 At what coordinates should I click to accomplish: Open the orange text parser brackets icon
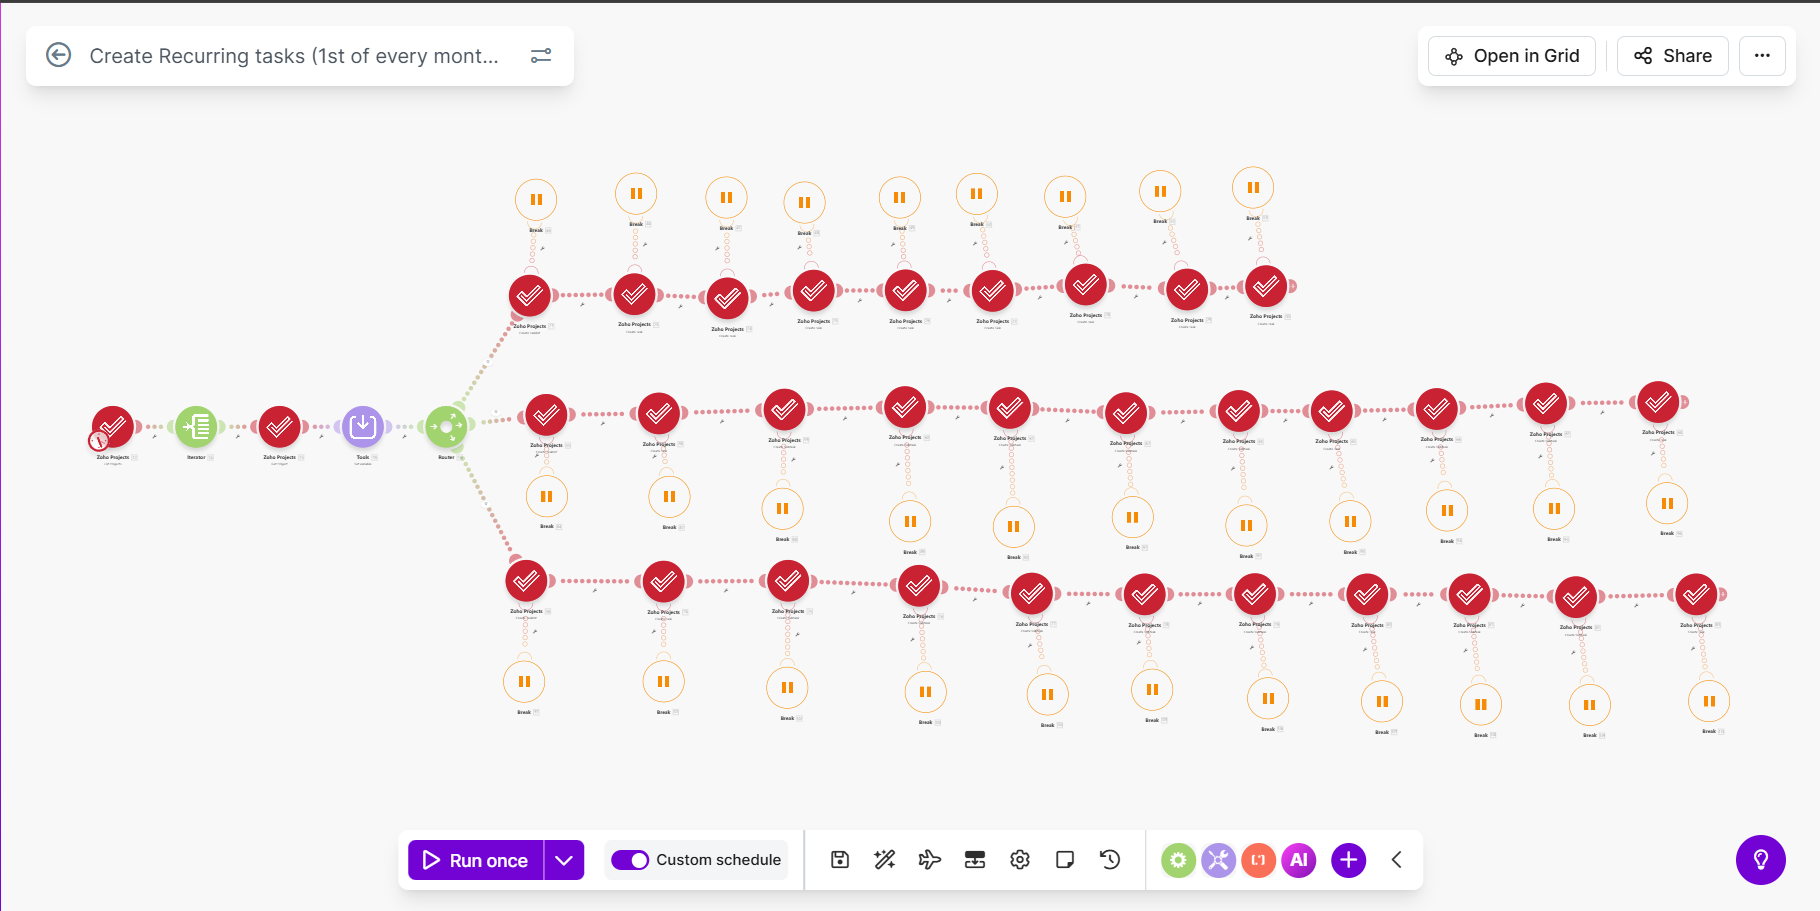click(1258, 860)
